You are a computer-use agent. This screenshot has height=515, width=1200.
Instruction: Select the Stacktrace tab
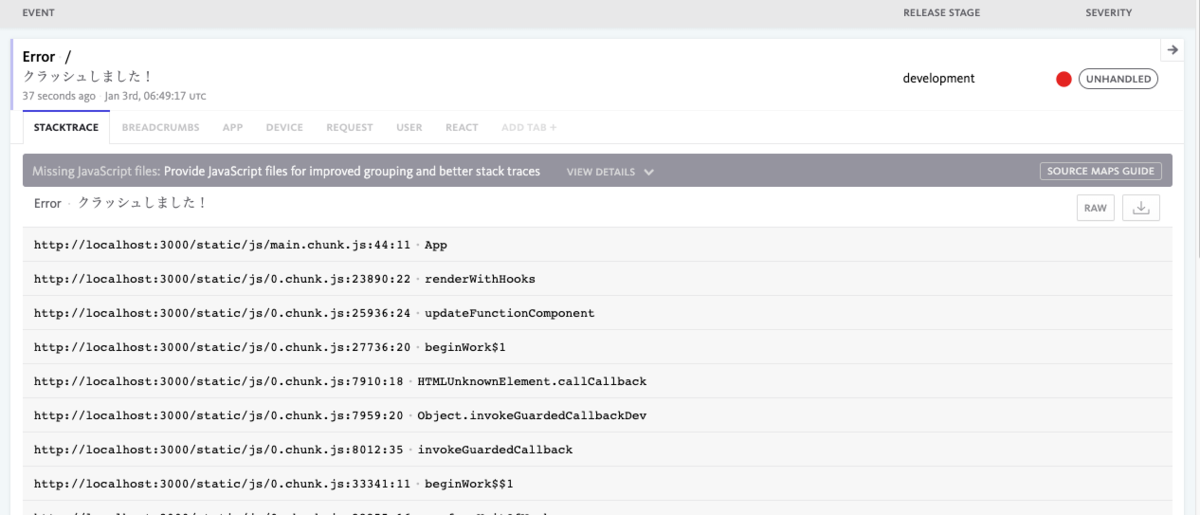pyautogui.click(x=66, y=128)
